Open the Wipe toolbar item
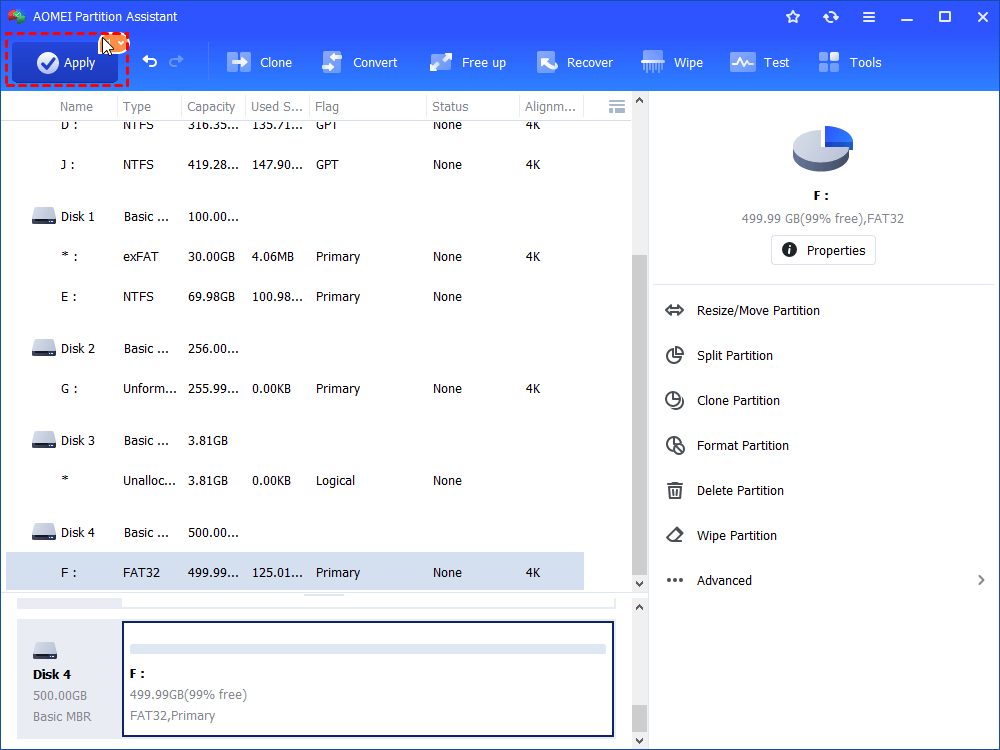 click(672, 62)
